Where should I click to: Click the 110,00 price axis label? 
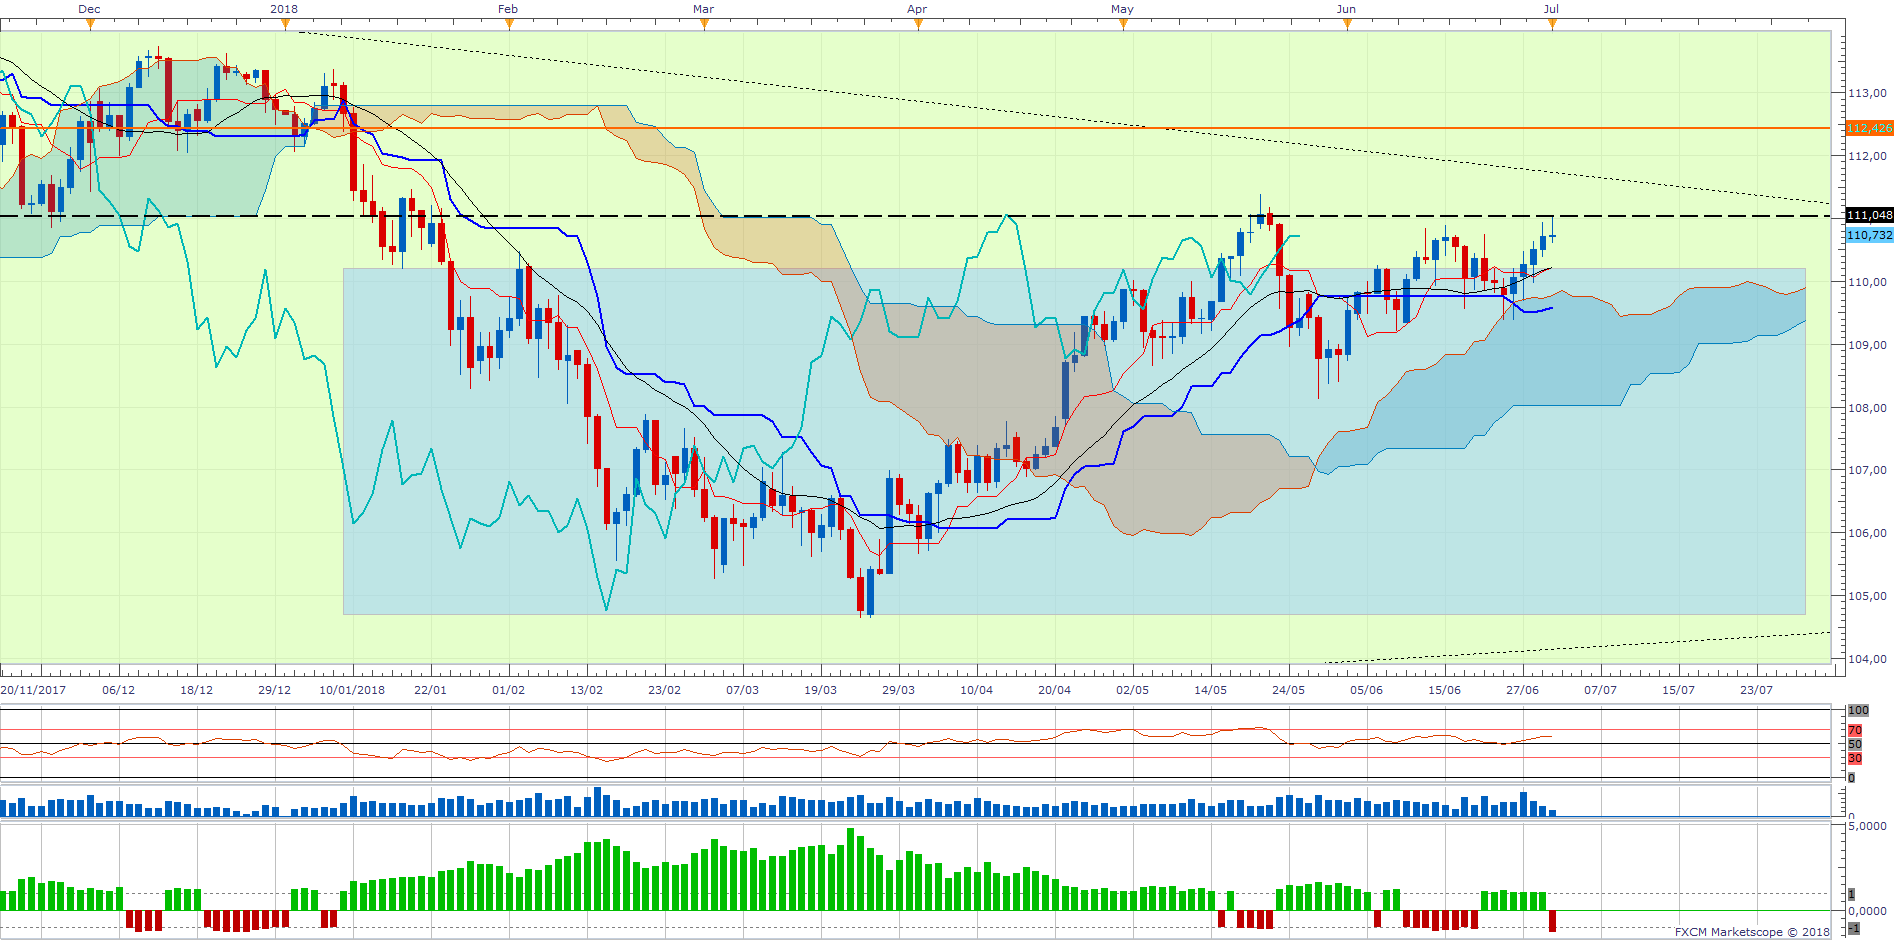point(1867,282)
